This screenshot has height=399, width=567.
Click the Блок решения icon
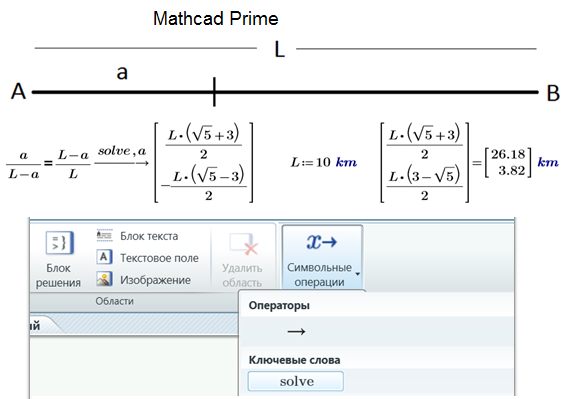(x=60, y=243)
